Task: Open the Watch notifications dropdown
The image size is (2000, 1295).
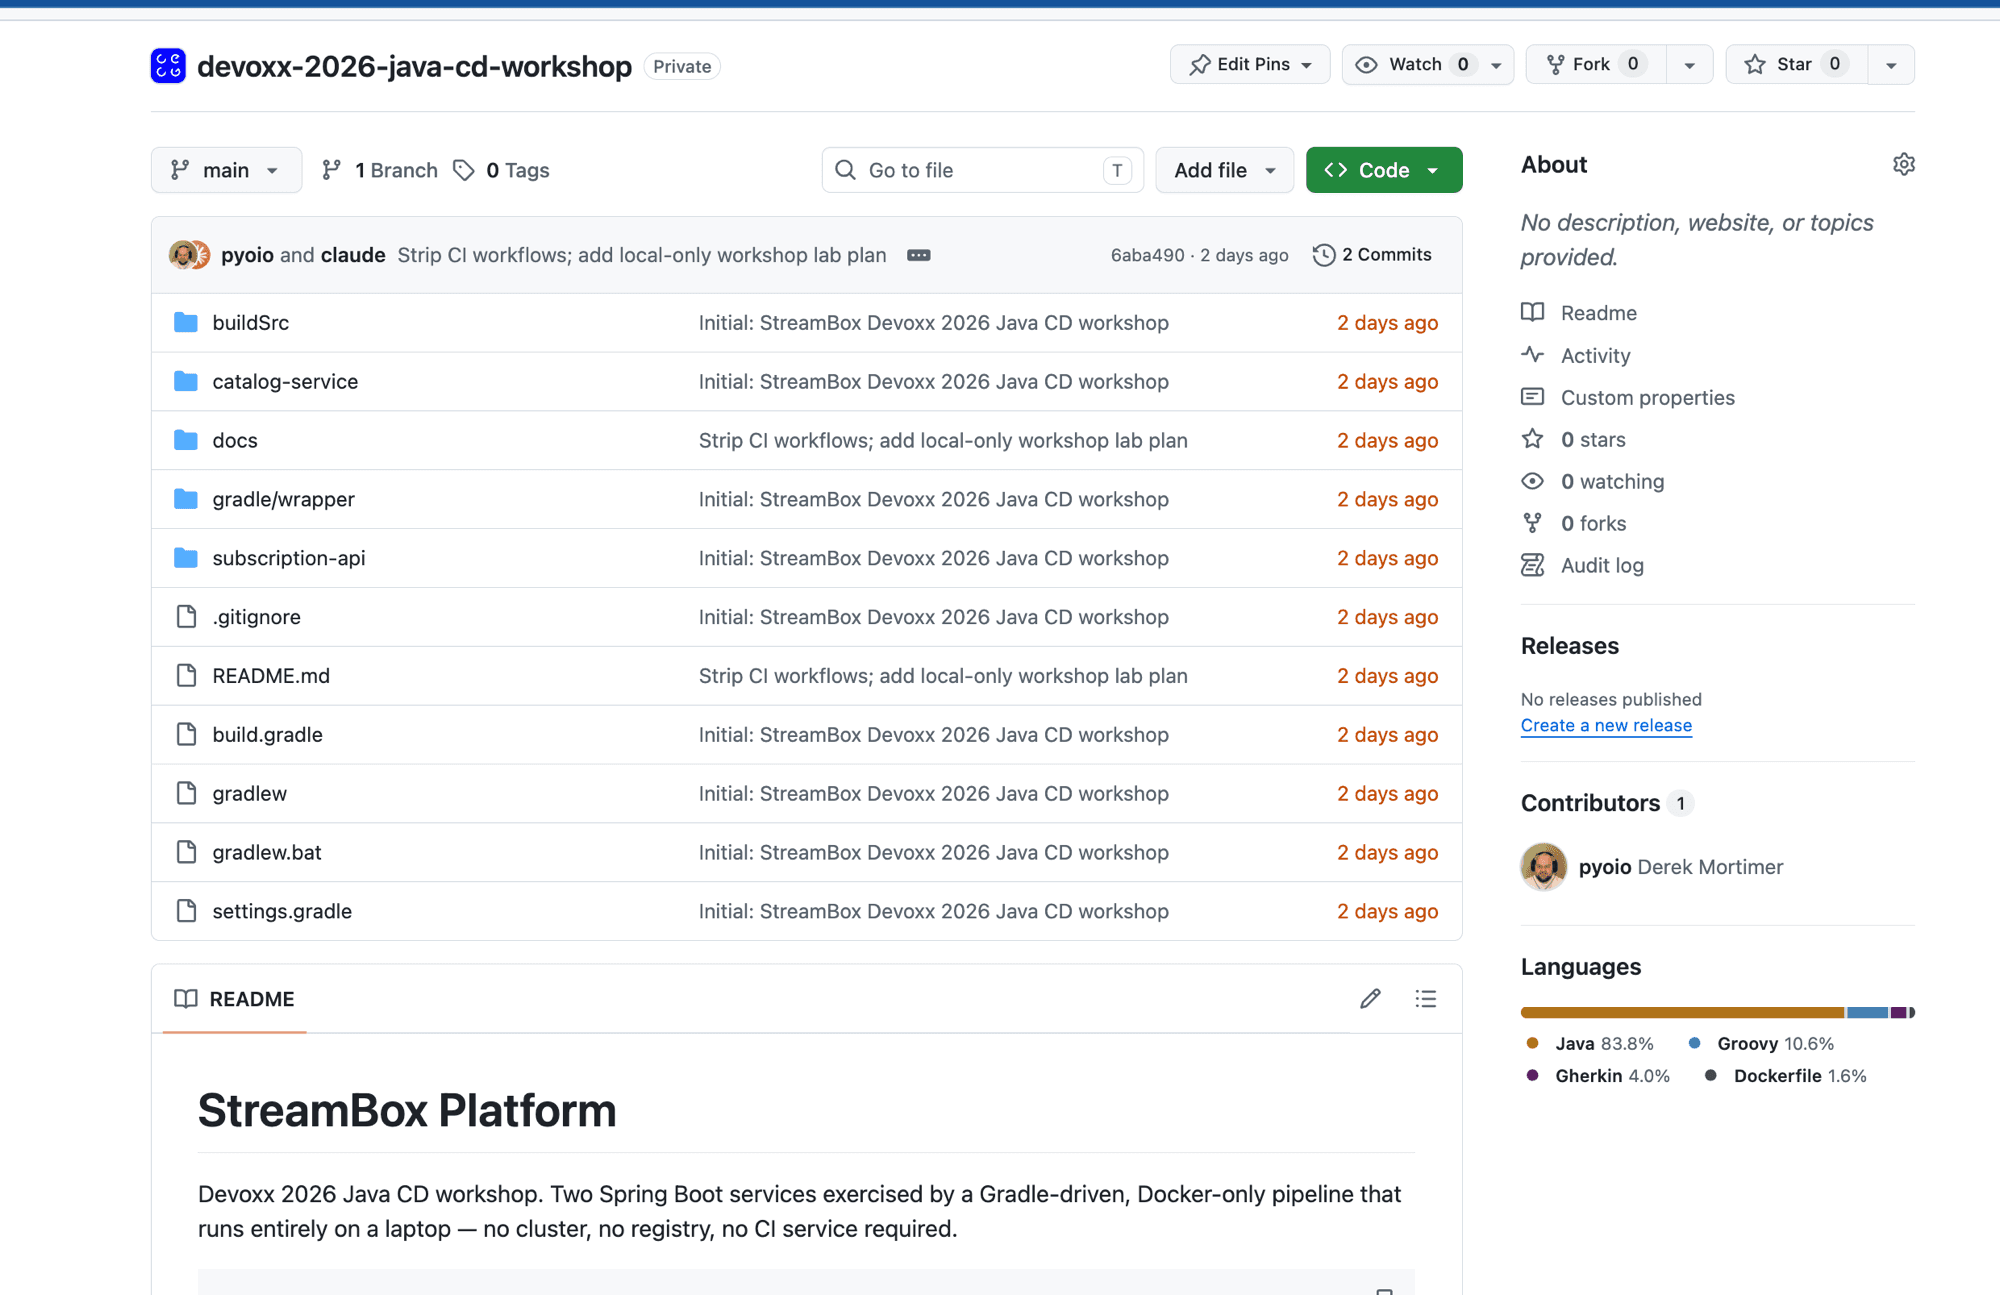Action: pos(1428,64)
